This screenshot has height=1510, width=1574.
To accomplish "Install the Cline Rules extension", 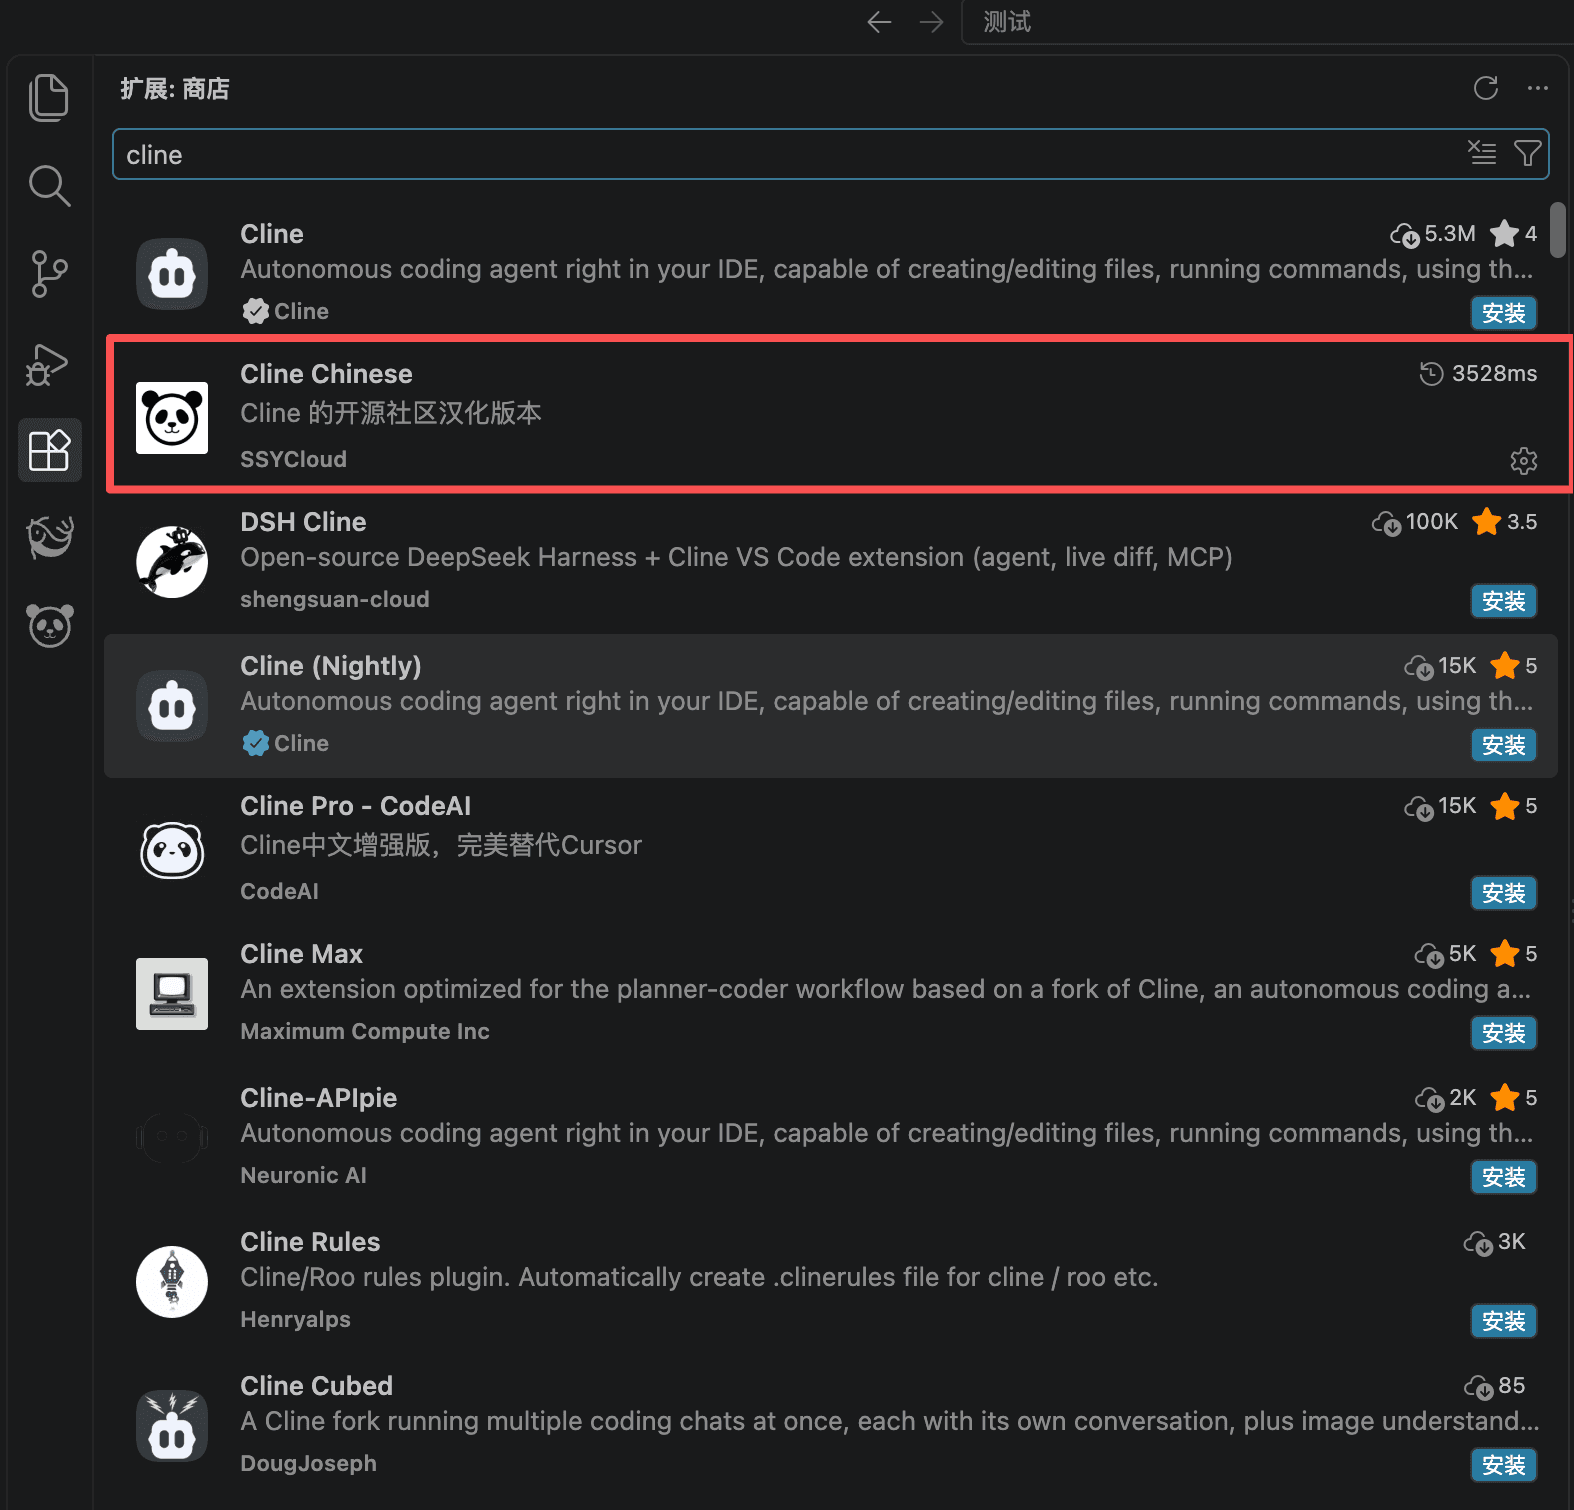I will tap(1504, 1321).
